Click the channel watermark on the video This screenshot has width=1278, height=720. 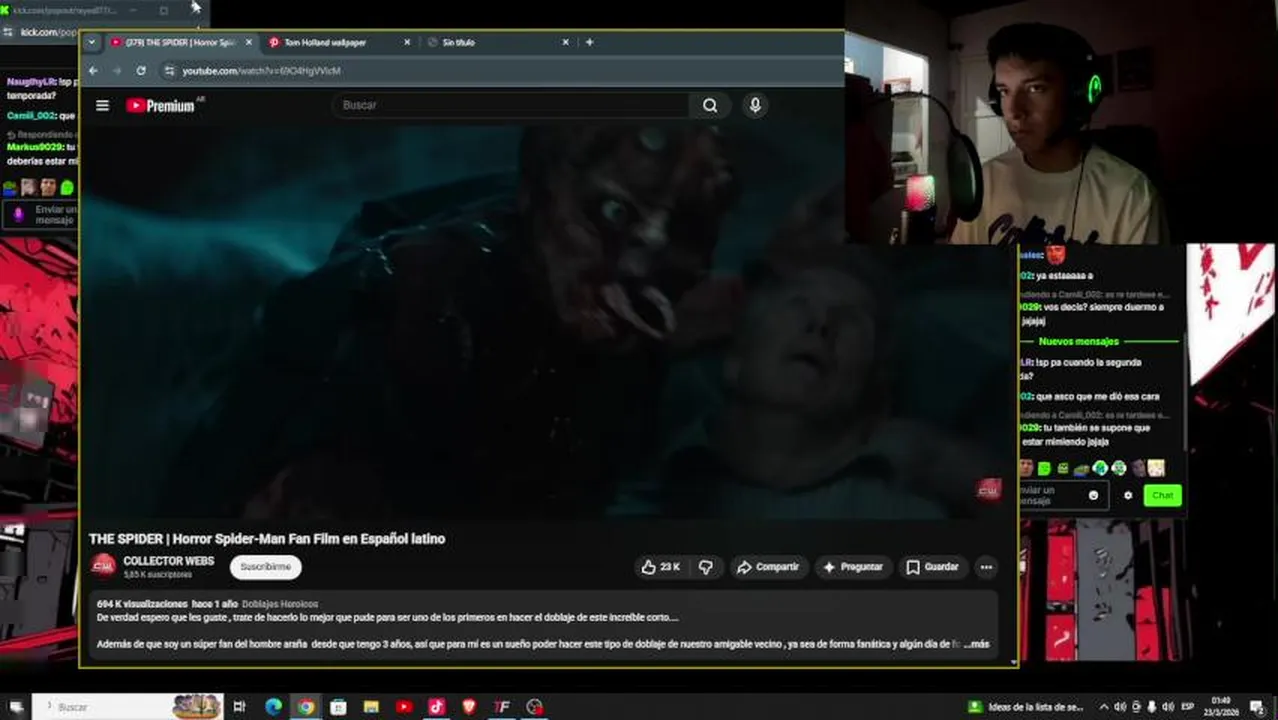[x=989, y=490]
